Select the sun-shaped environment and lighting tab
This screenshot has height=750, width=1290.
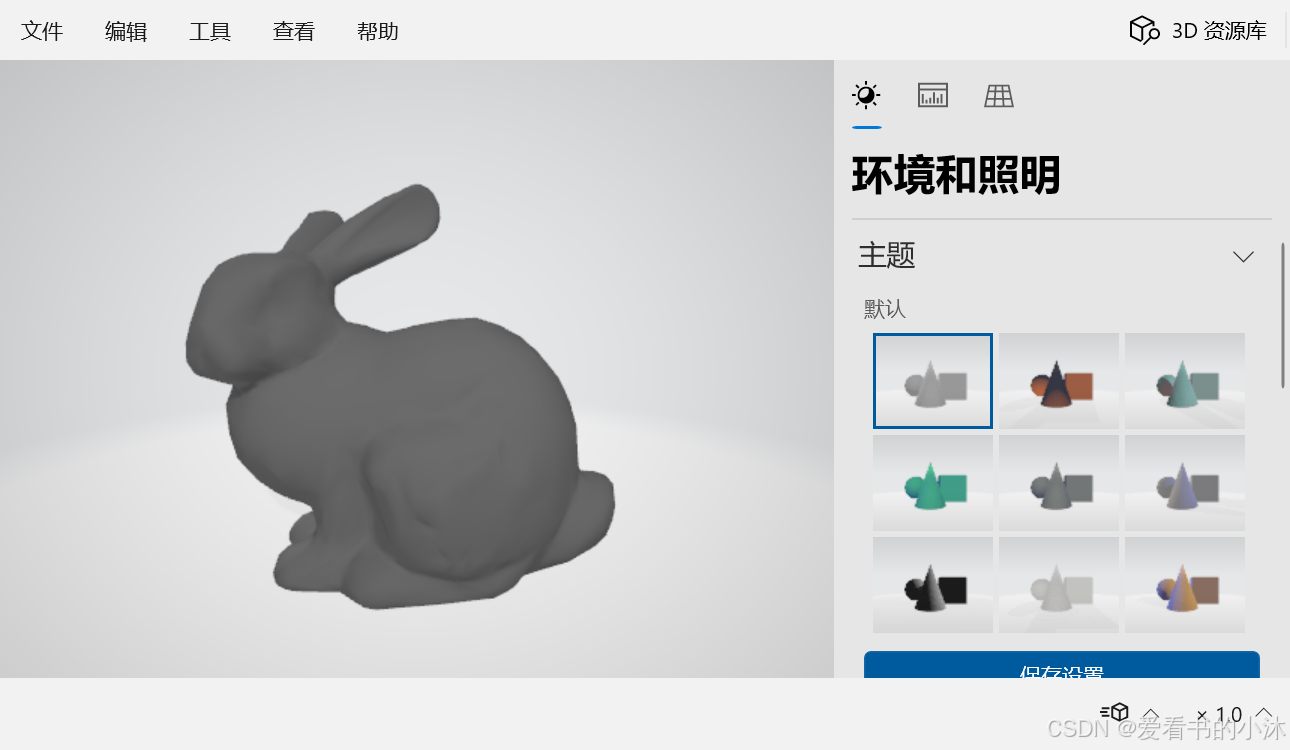866,96
